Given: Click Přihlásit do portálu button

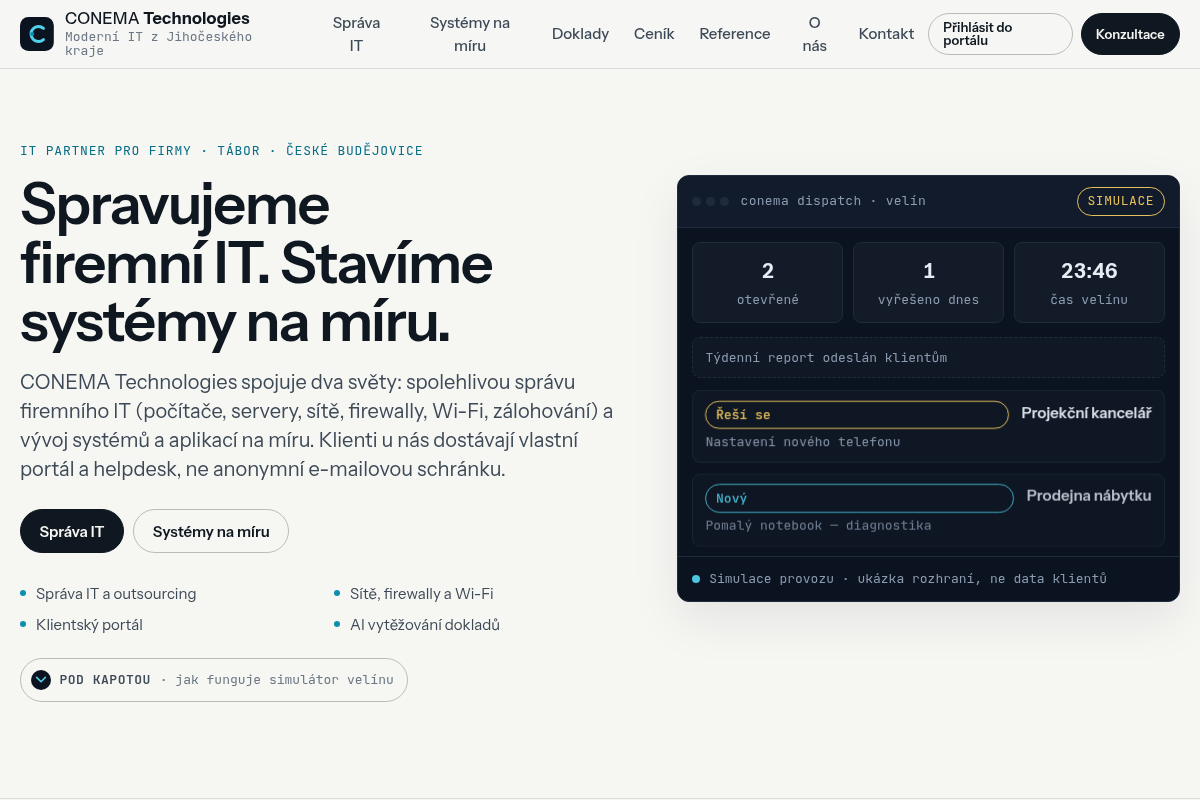Looking at the screenshot, I should tap(1000, 34).
